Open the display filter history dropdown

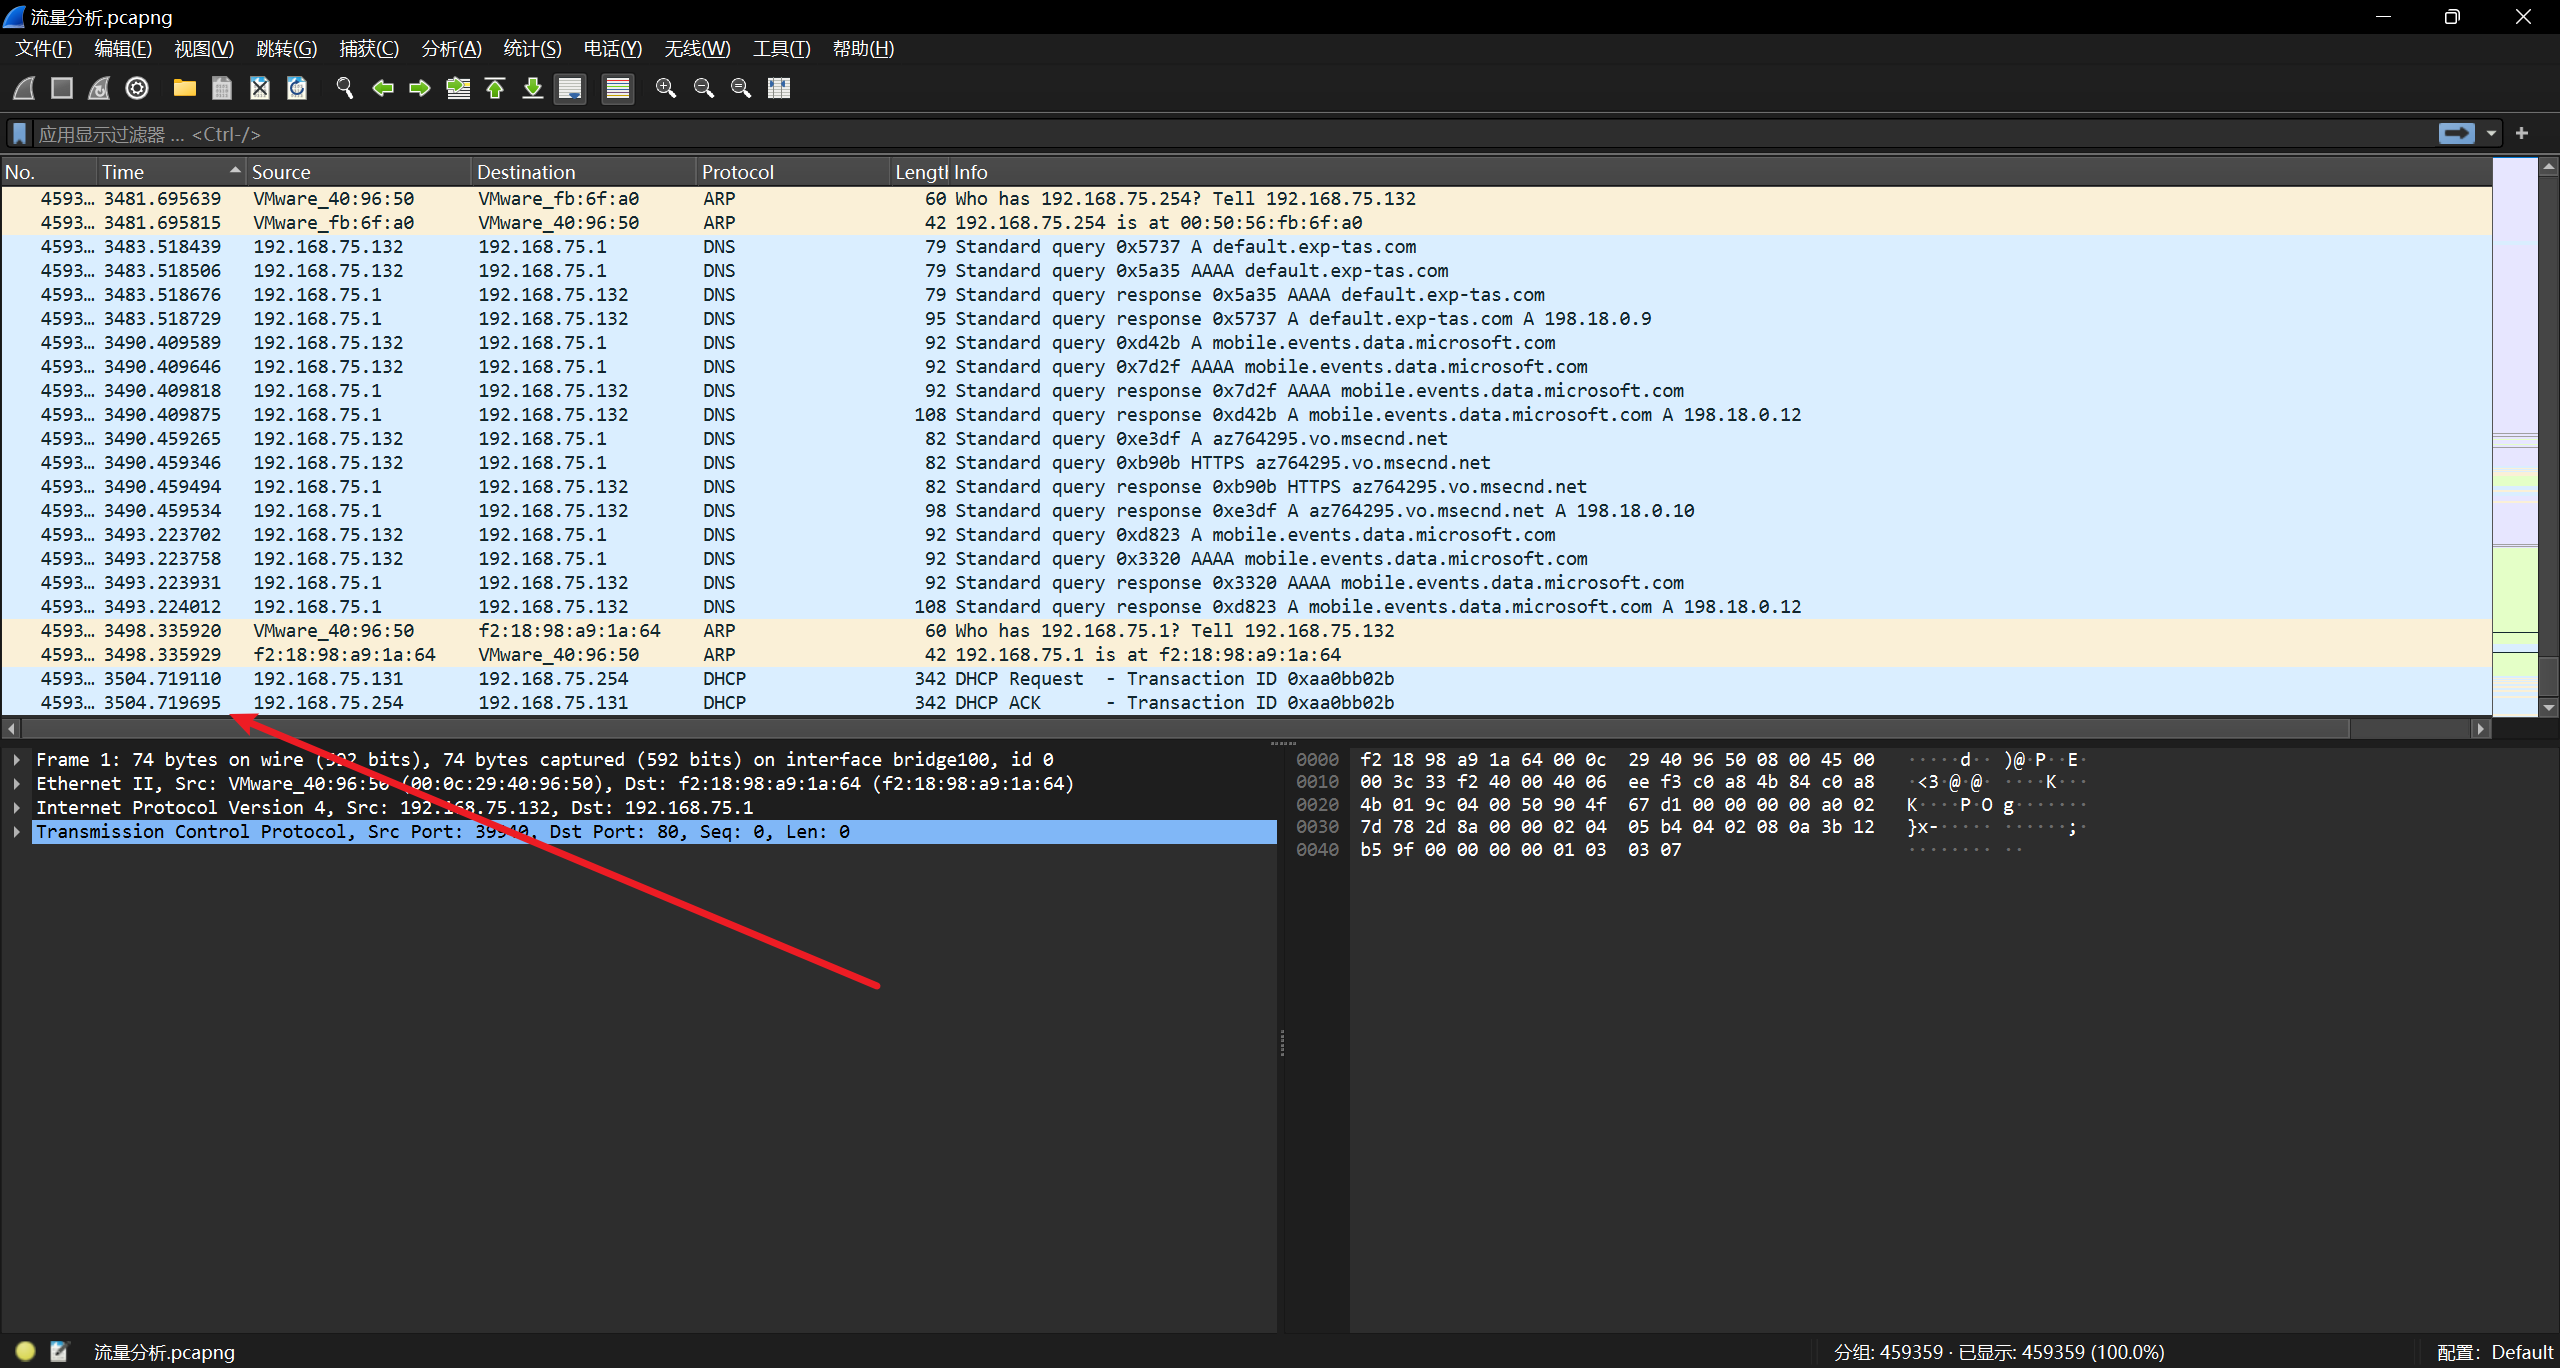2491,133
